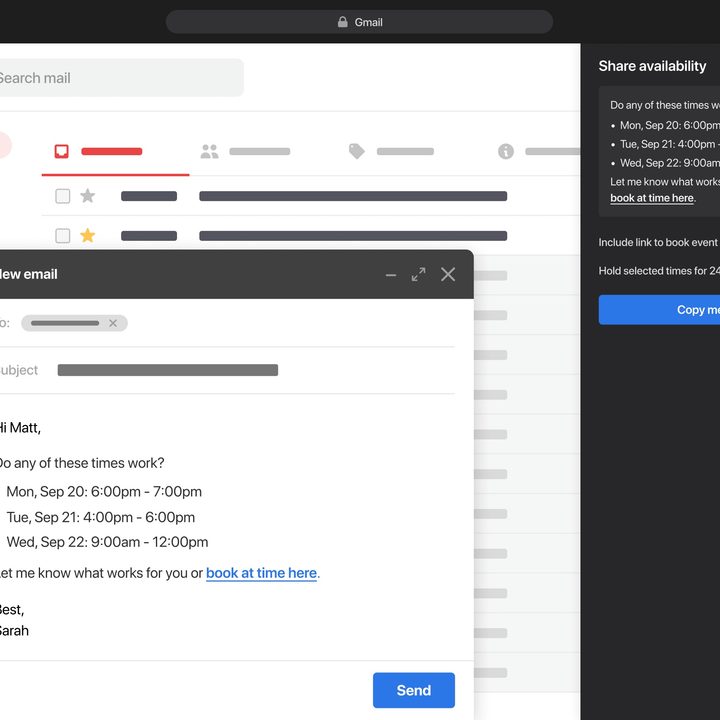Toggle the Include link to book event option
Viewport: 720px width, 720px height.
pos(658,243)
